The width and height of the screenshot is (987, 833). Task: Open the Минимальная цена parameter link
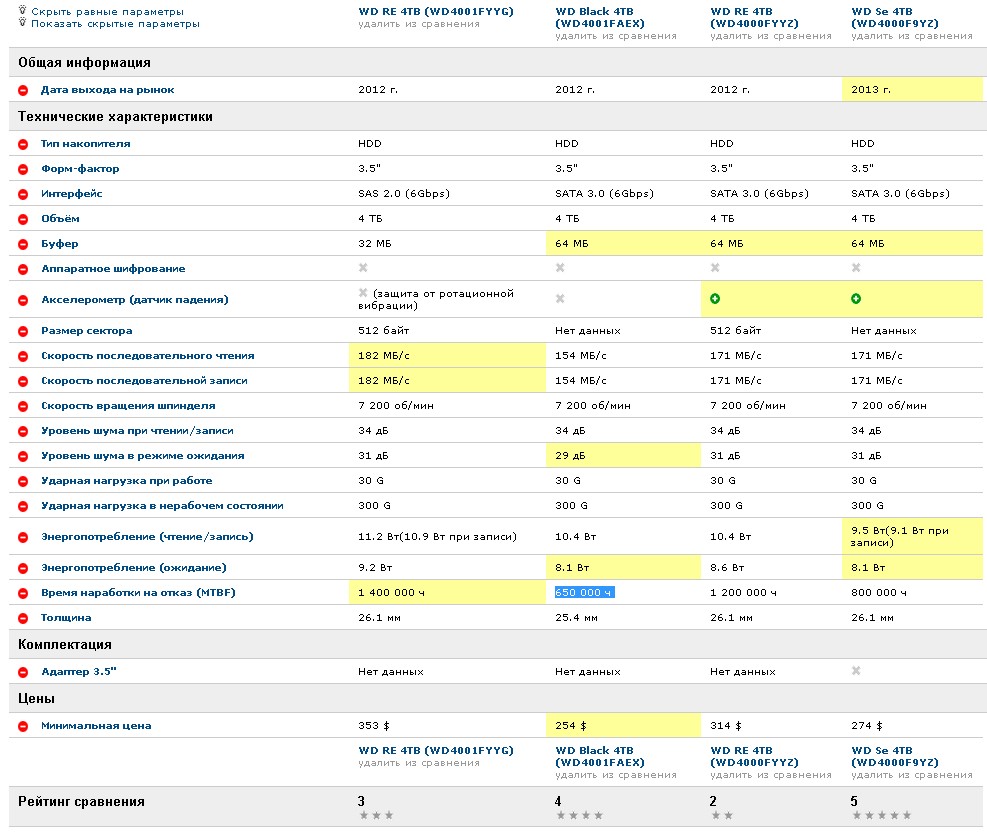click(96, 726)
